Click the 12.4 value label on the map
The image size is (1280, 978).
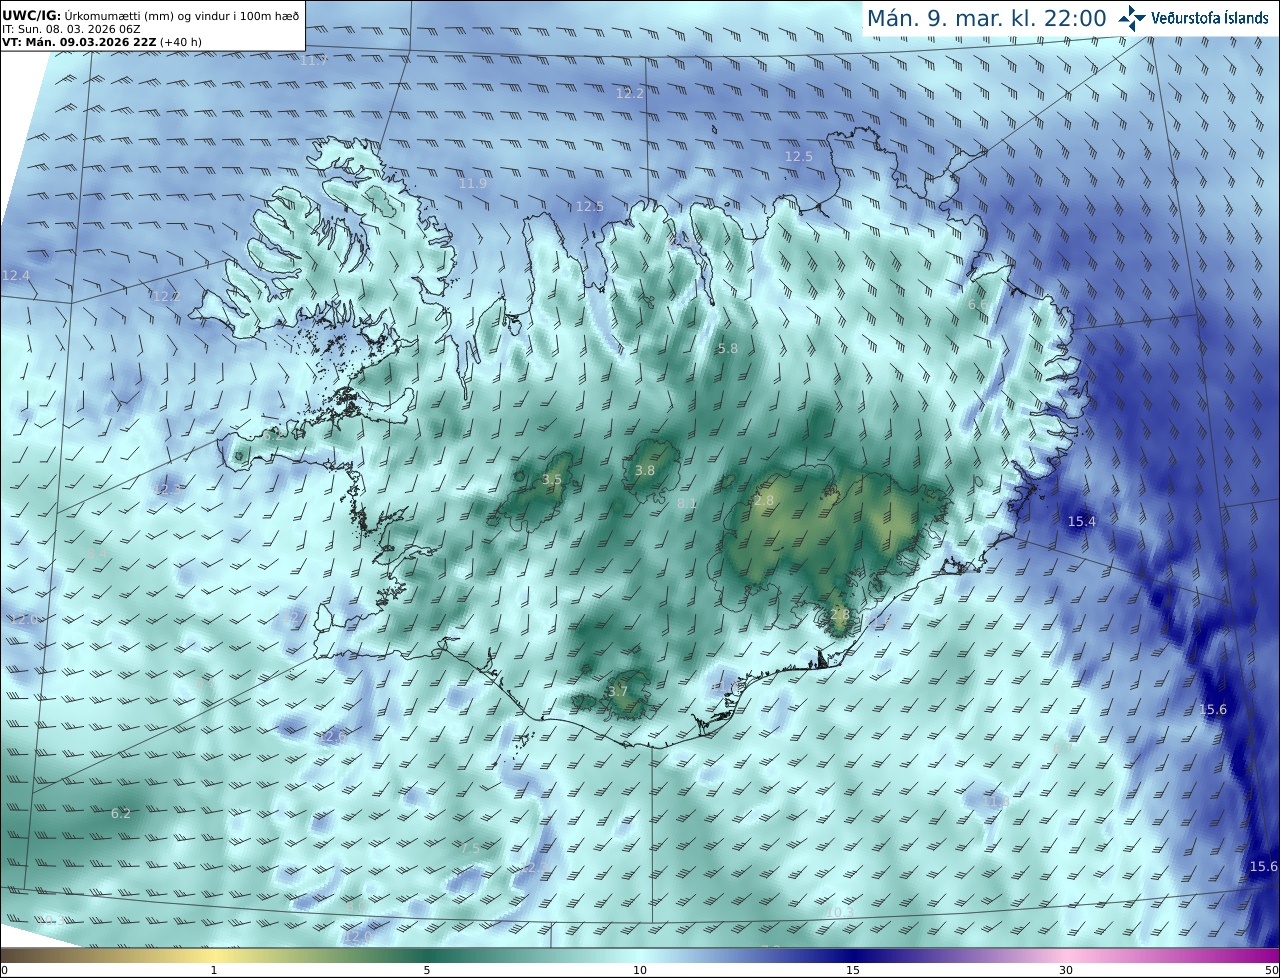tap(16, 275)
